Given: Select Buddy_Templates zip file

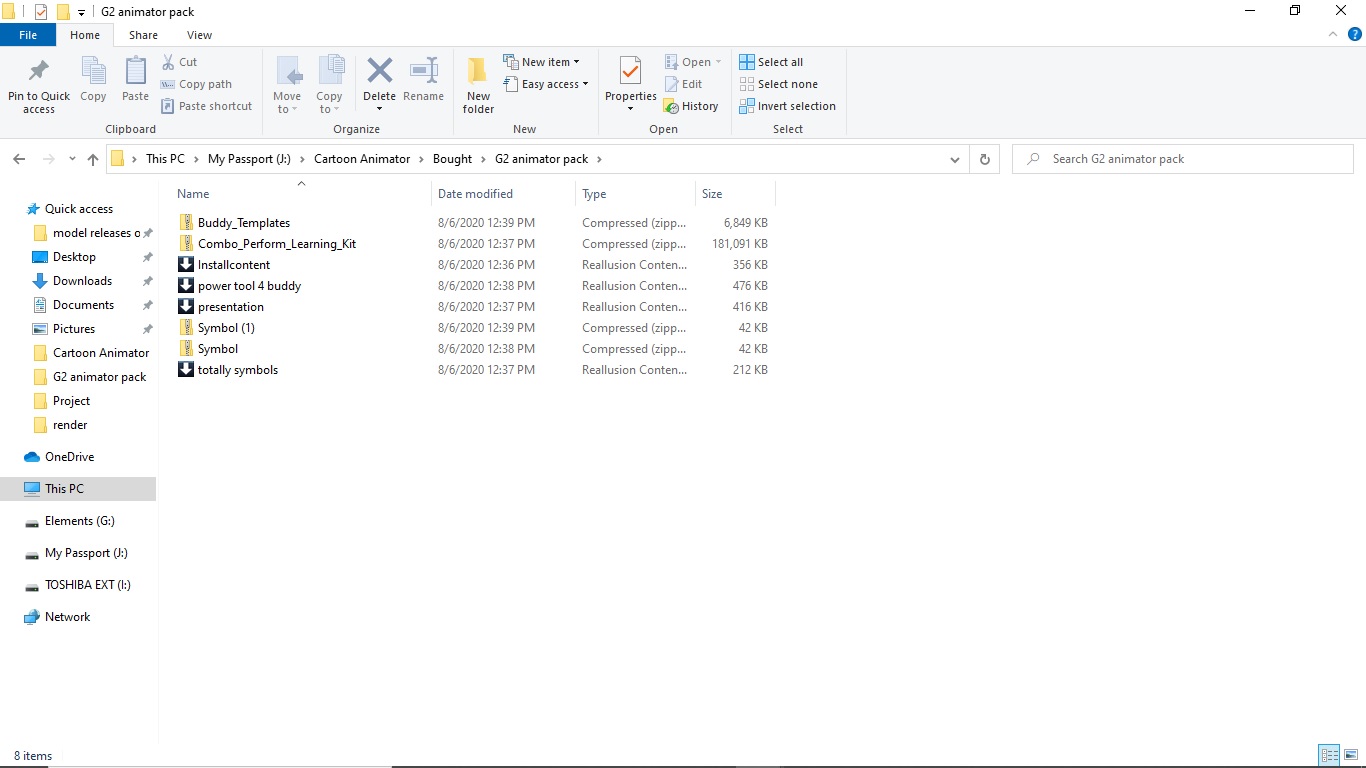Looking at the screenshot, I should tap(243, 223).
